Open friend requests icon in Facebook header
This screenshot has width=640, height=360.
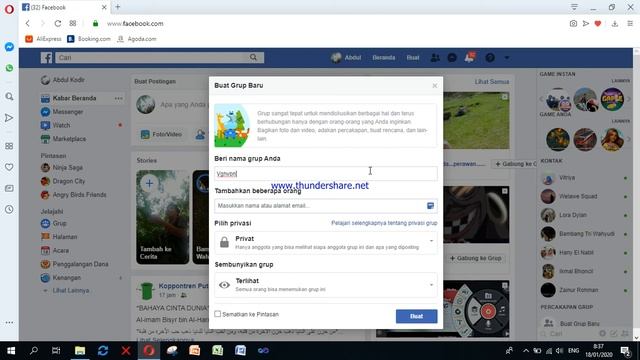(x=435, y=58)
